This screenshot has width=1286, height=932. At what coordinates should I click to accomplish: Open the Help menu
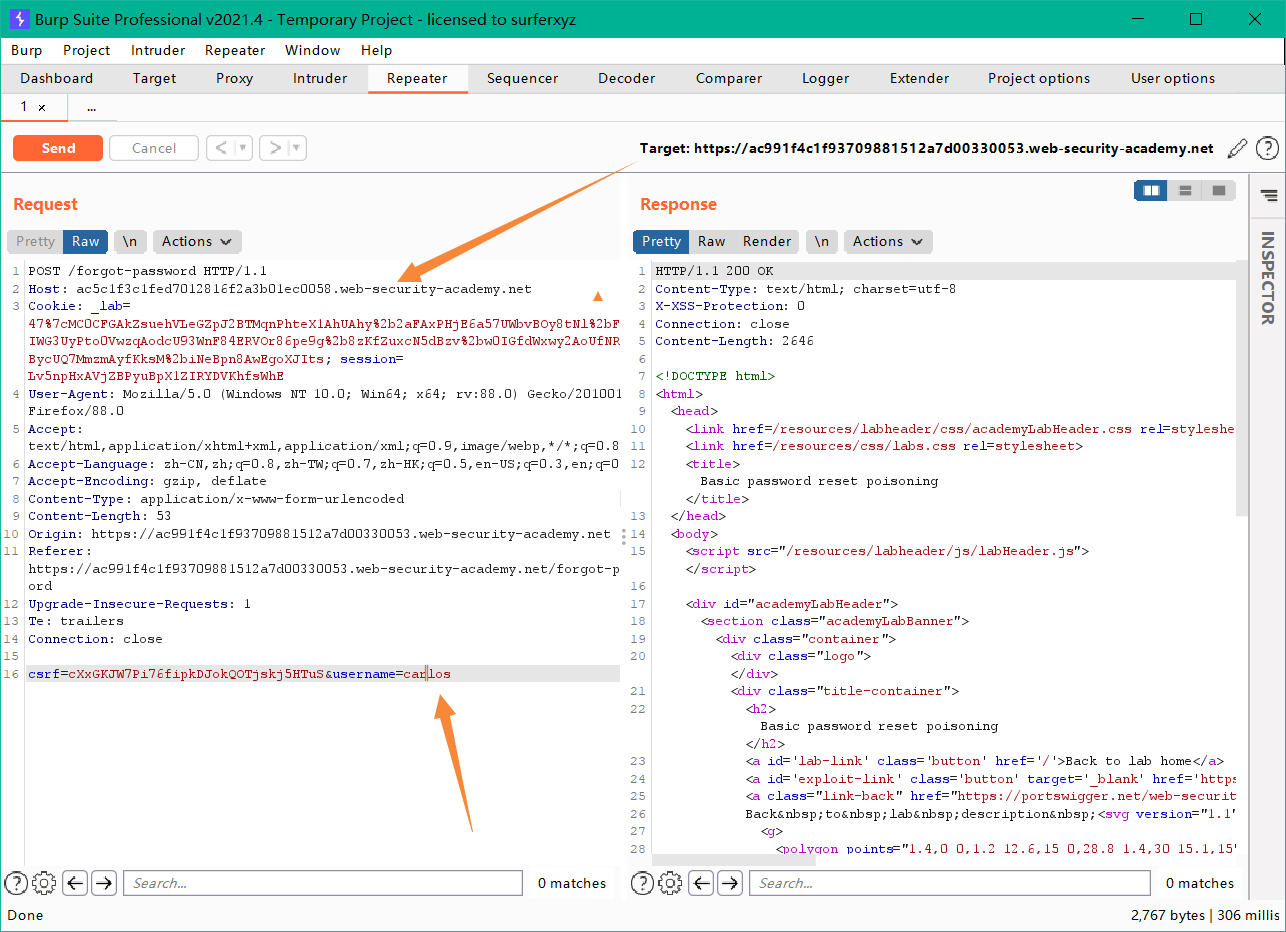point(376,50)
